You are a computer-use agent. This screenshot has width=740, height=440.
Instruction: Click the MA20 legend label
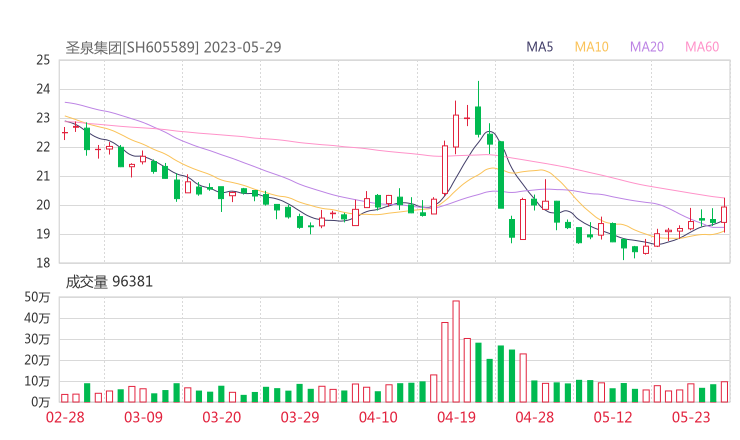click(x=647, y=47)
